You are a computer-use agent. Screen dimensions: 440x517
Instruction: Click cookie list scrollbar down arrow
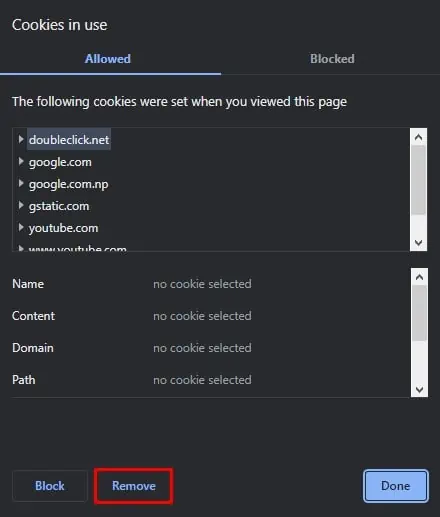418,242
